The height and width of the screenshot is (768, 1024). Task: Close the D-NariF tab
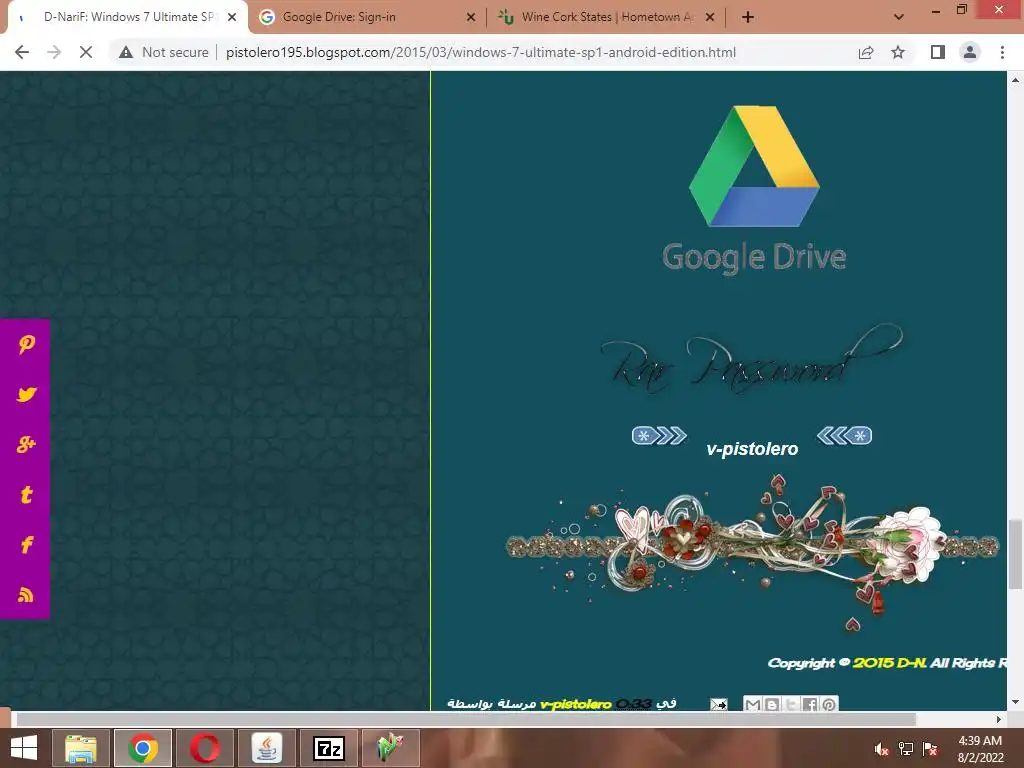click(x=232, y=17)
